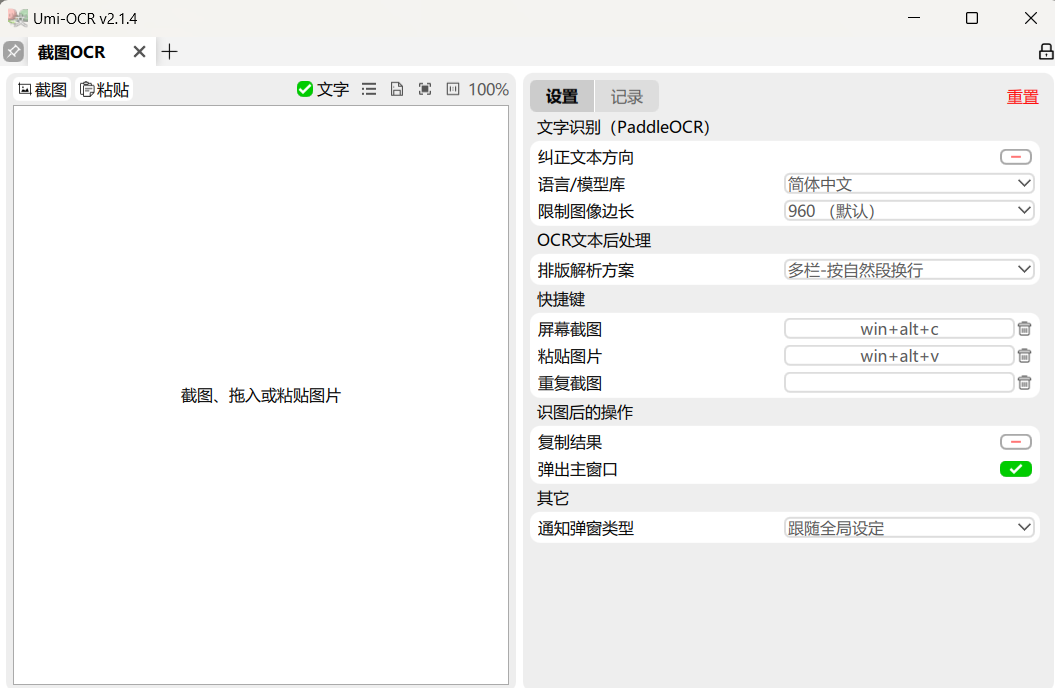Click the empty 重复截图 hotkey field
The height and width of the screenshot is (688, 1055).
coord(899,383)
